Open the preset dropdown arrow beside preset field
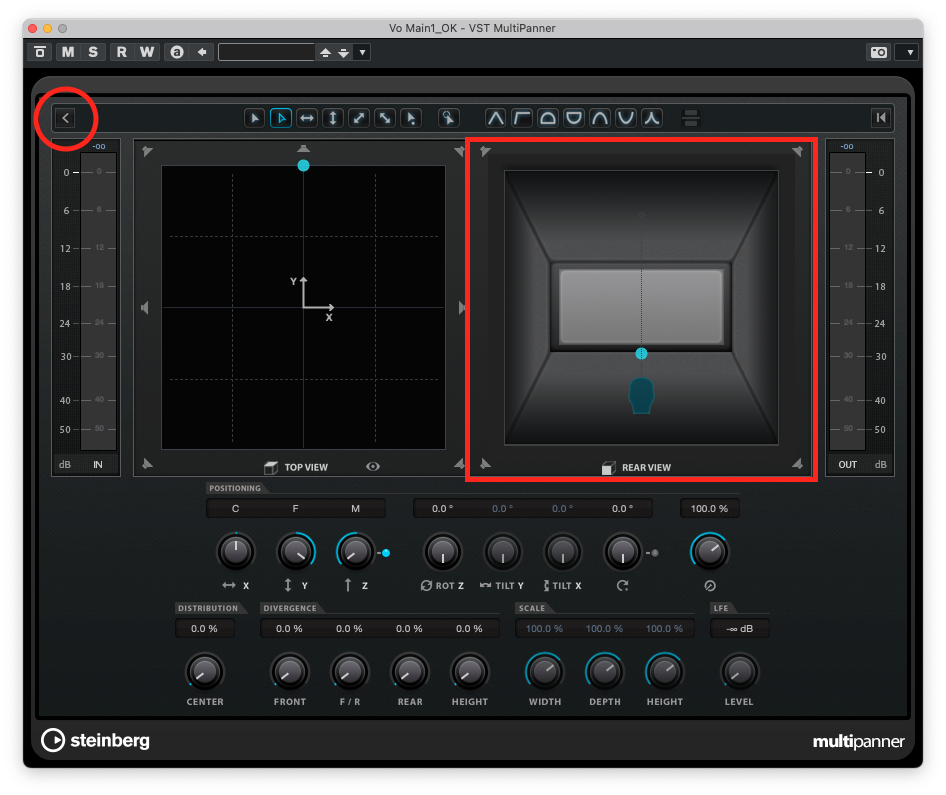Viewport: 946px width, 795px height. [362, 52]
